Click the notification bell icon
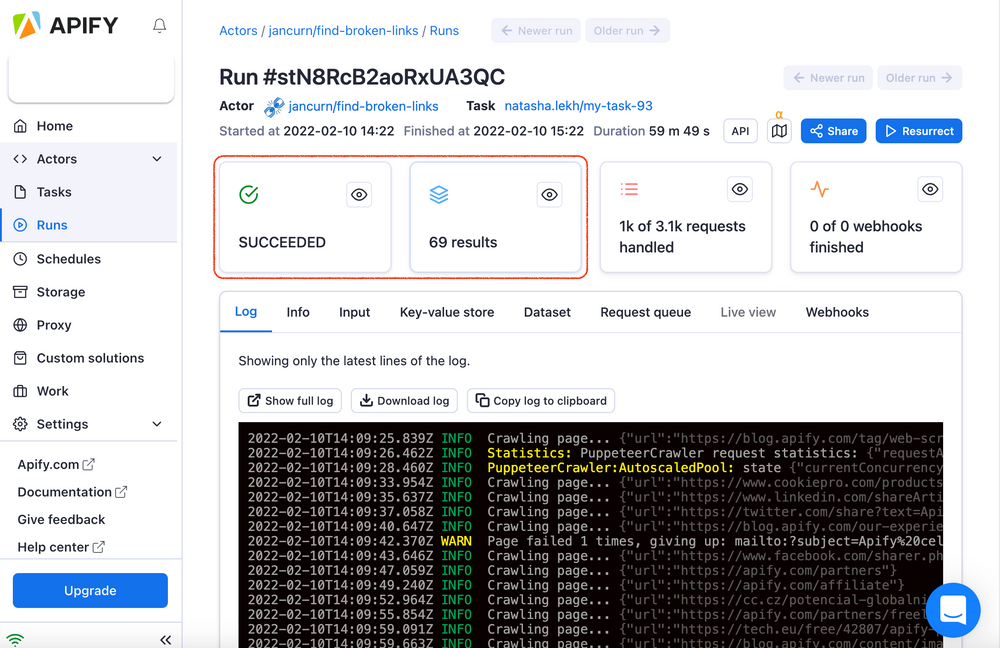The width and height of the screenshot is (1000, 648). 159,25
